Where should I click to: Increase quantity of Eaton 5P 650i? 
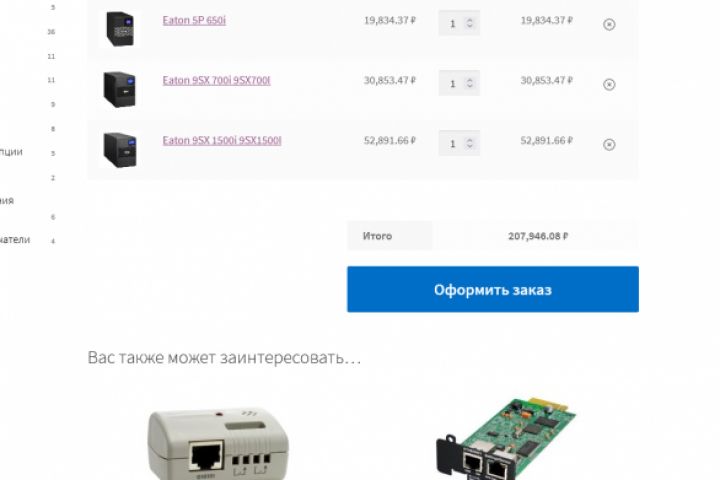click(469, 20)
